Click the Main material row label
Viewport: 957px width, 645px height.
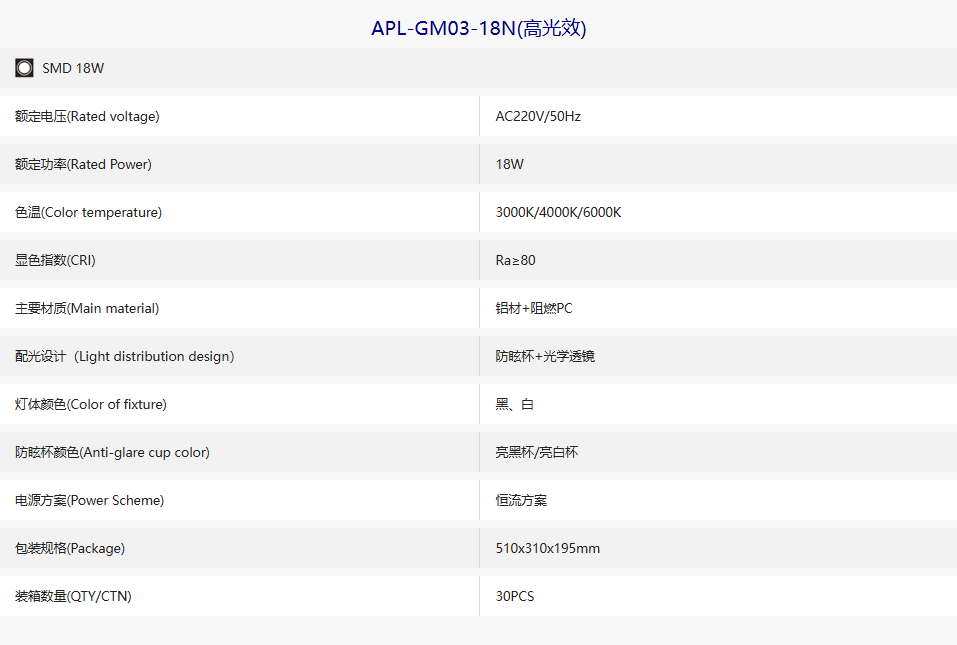click(87, 308)
